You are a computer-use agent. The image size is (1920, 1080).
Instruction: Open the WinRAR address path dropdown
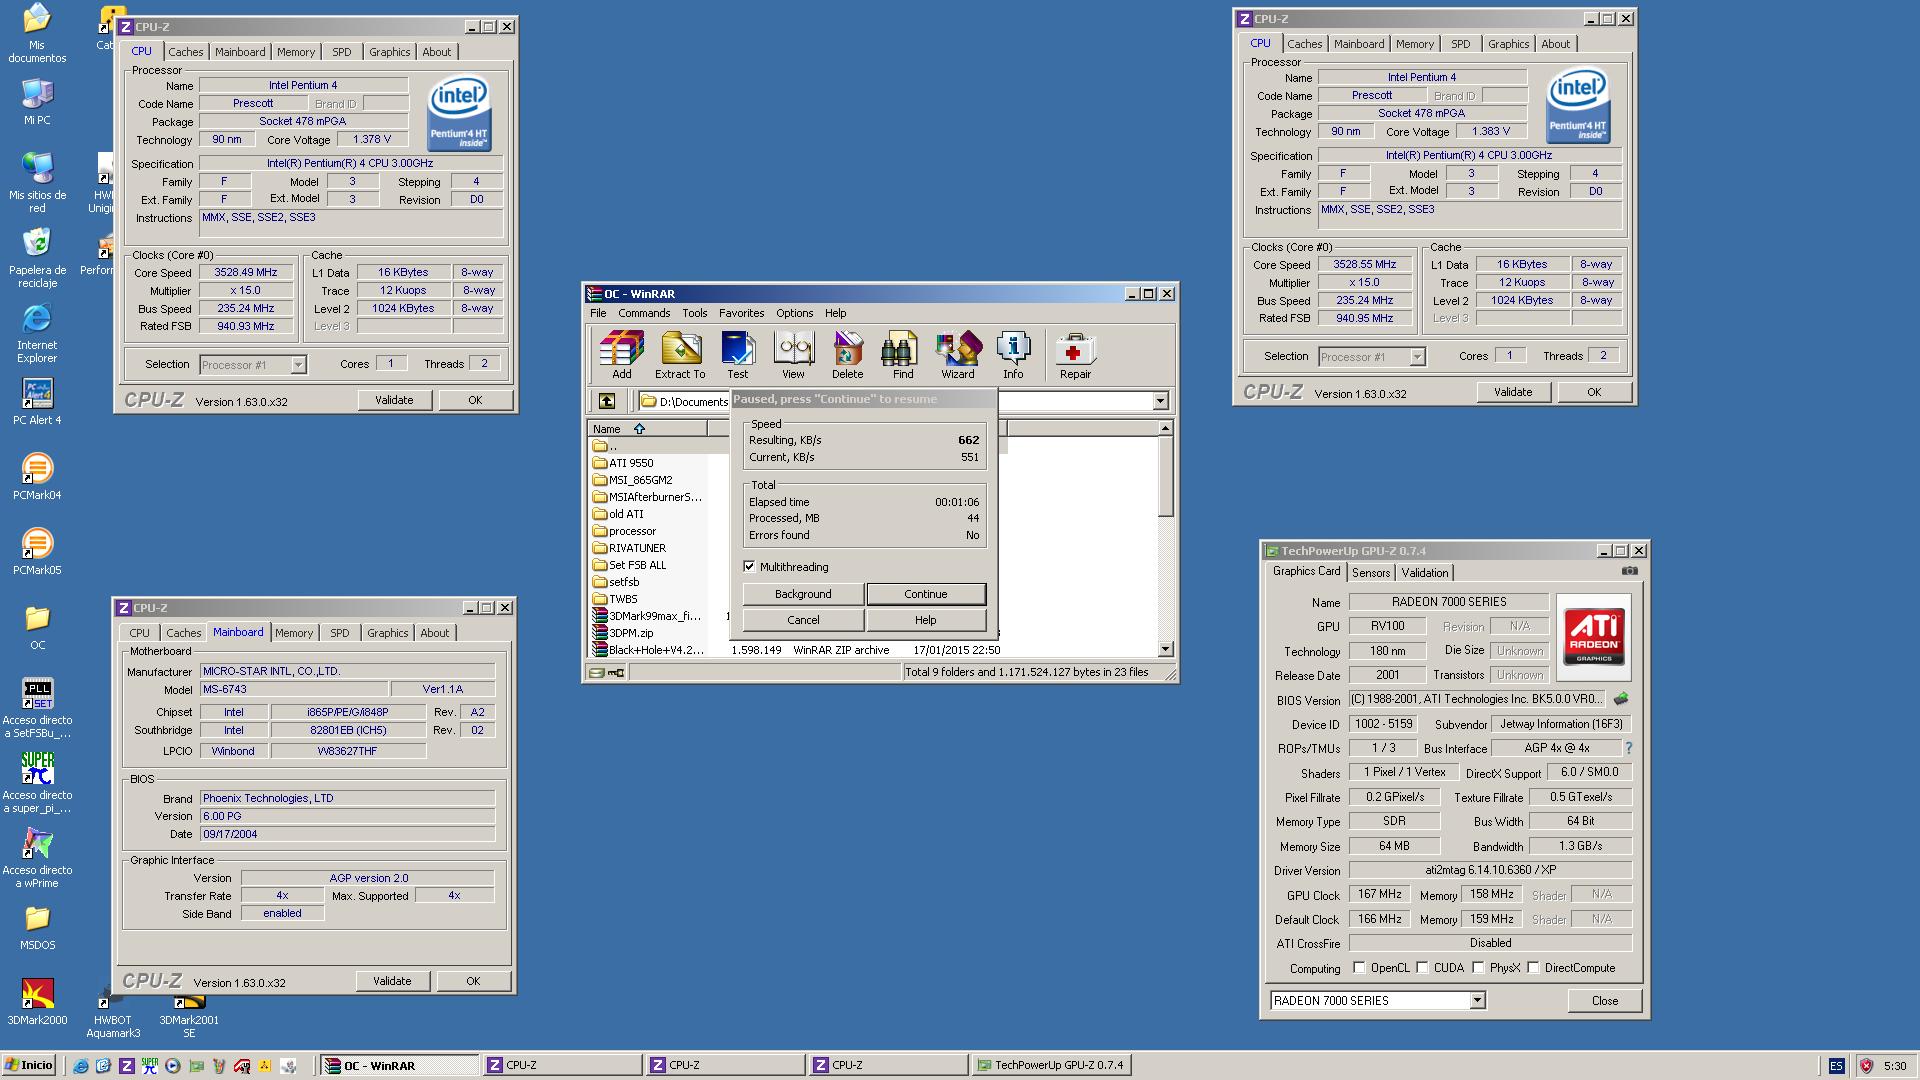1160,401
